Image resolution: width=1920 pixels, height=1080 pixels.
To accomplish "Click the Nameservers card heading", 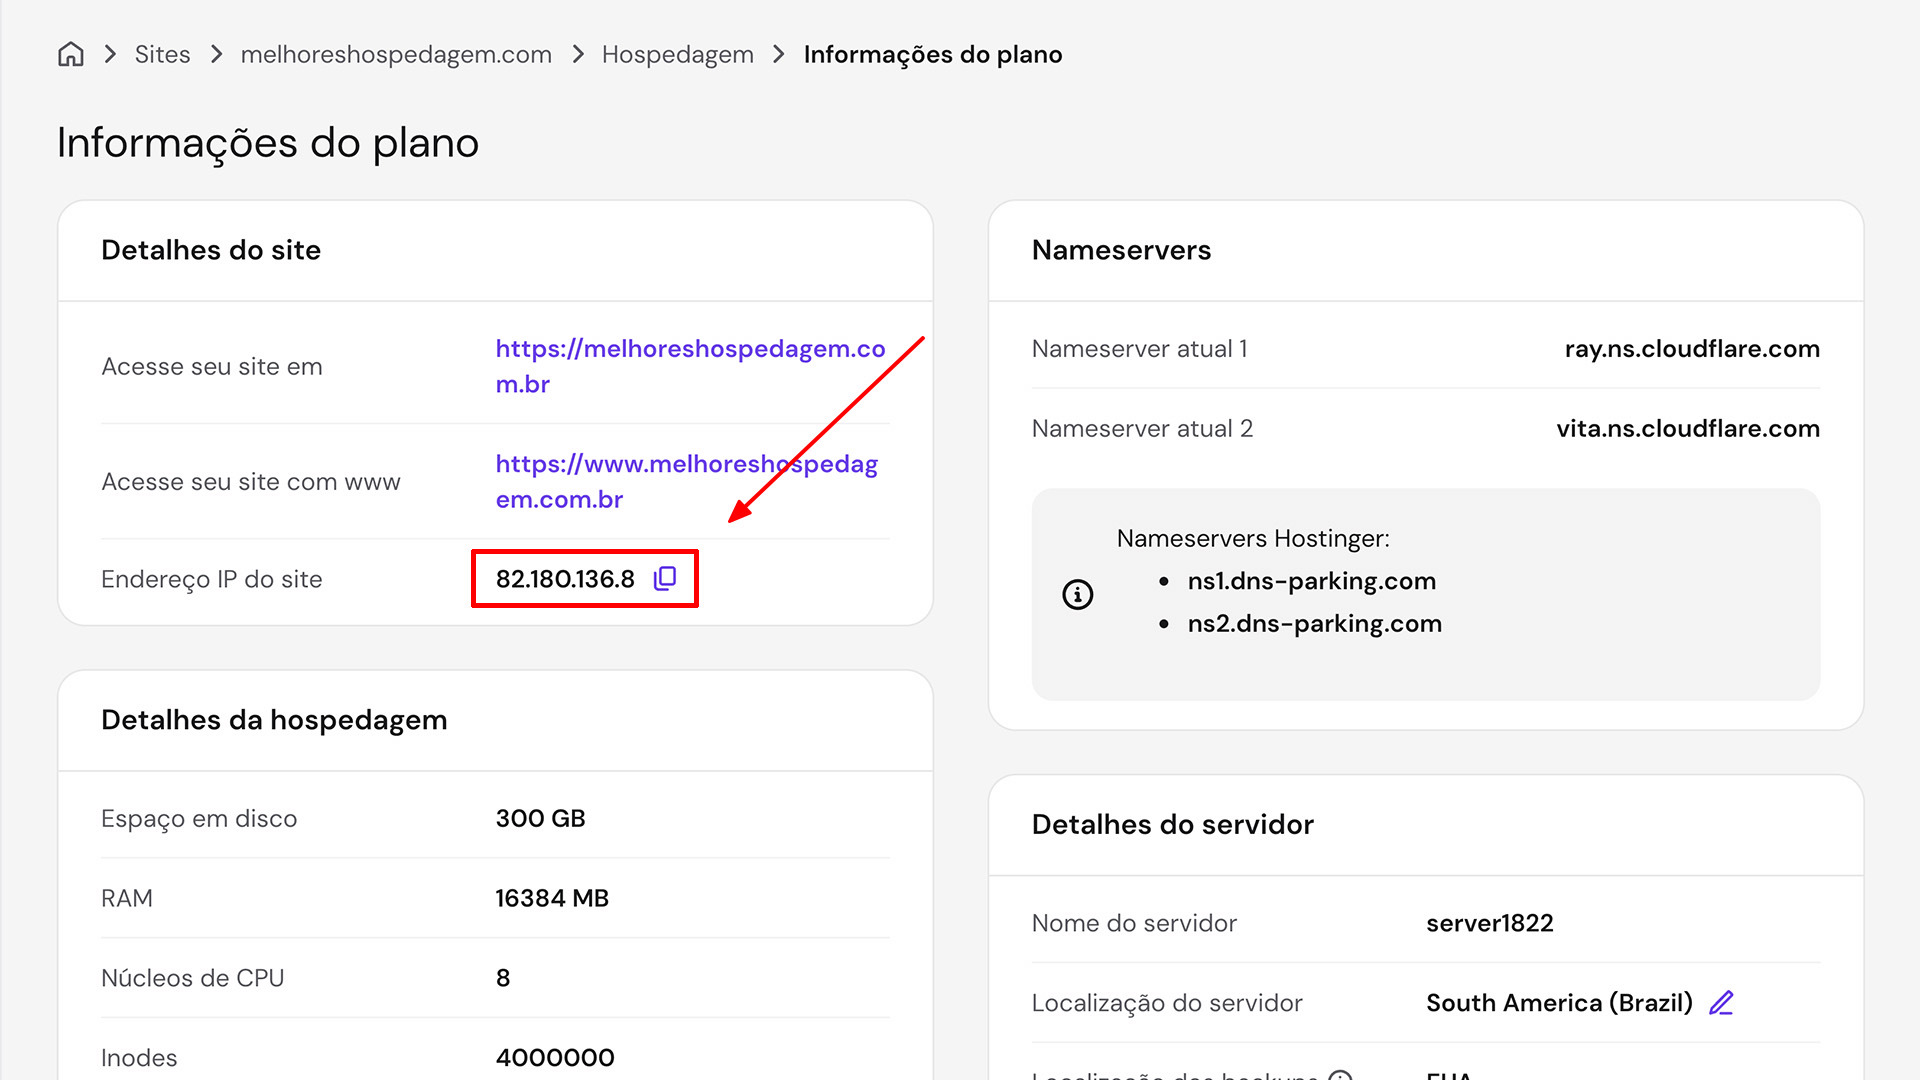I will click(x=1121, y=250).
